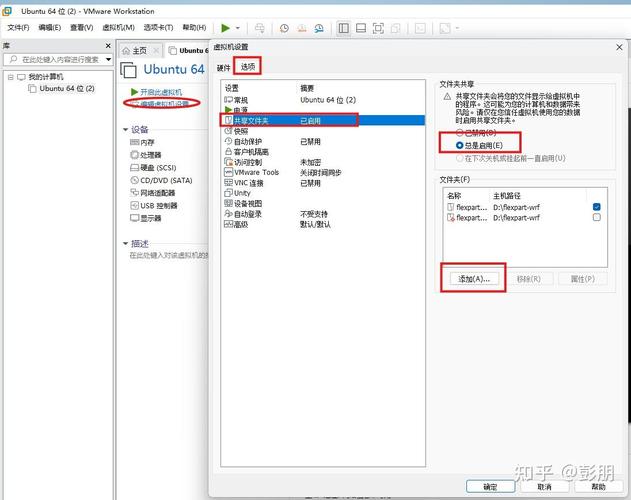This screenshot has width=631, height=500.
Task: Open the 查看(V) menu
Action: pyautogui.click(x=82, y=27)
